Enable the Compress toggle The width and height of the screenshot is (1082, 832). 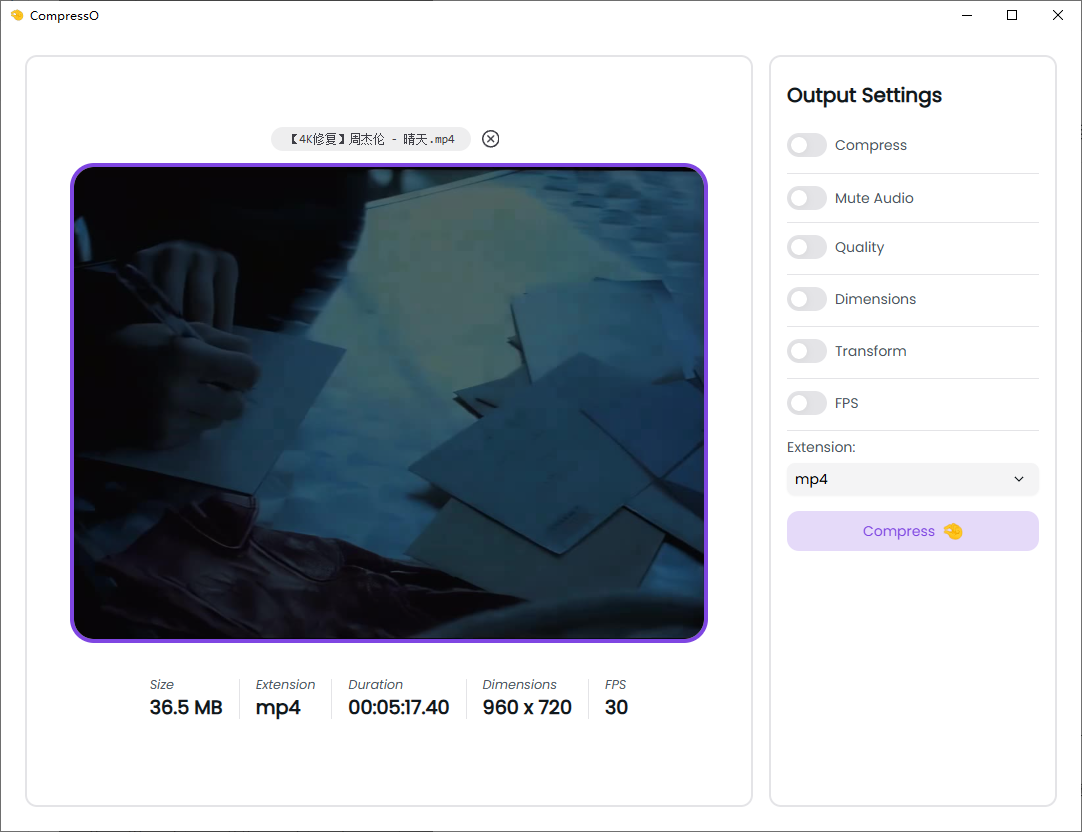807,145
